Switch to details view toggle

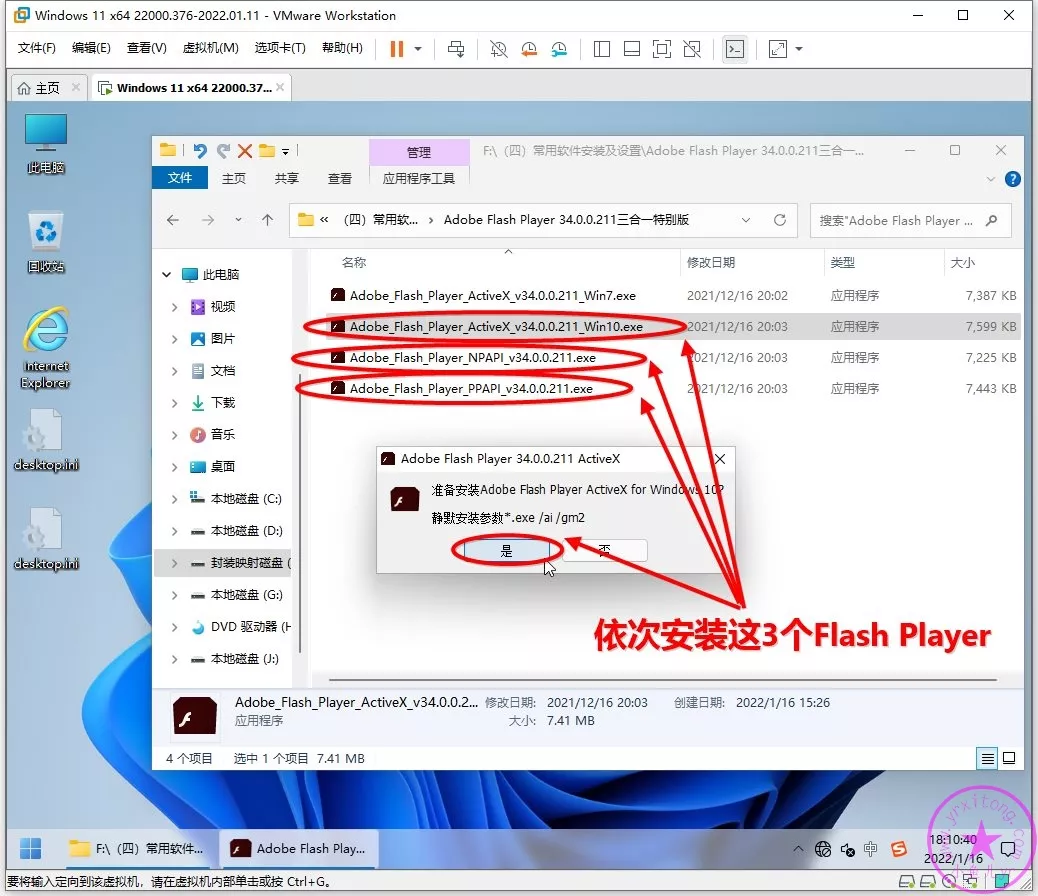point(988,758)
